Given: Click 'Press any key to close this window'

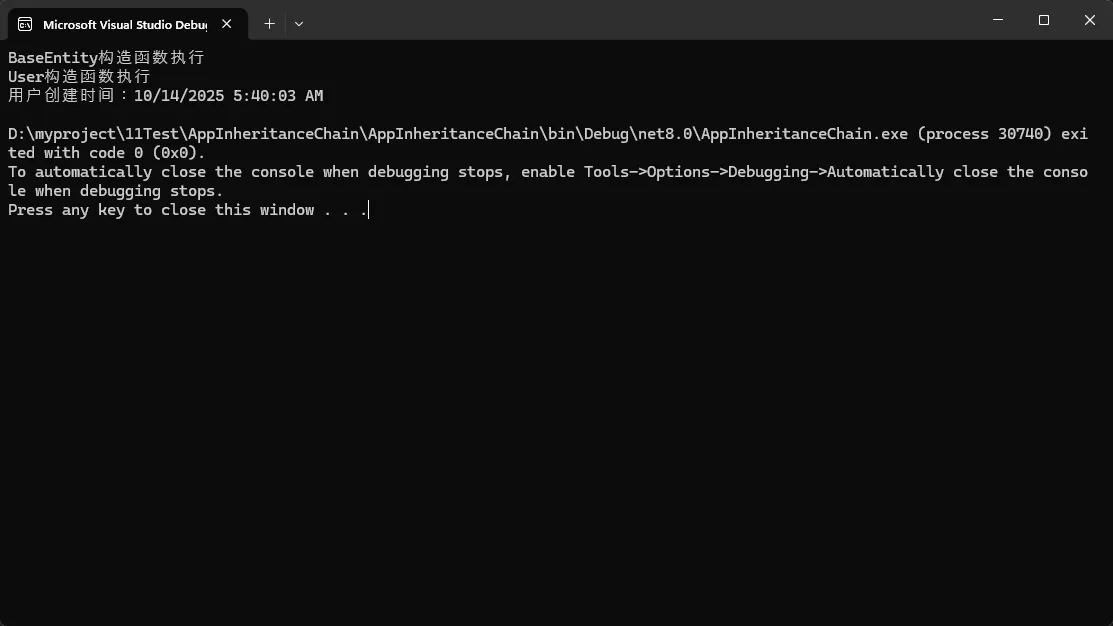Looking at the screenshot, I should click(161, 210).
